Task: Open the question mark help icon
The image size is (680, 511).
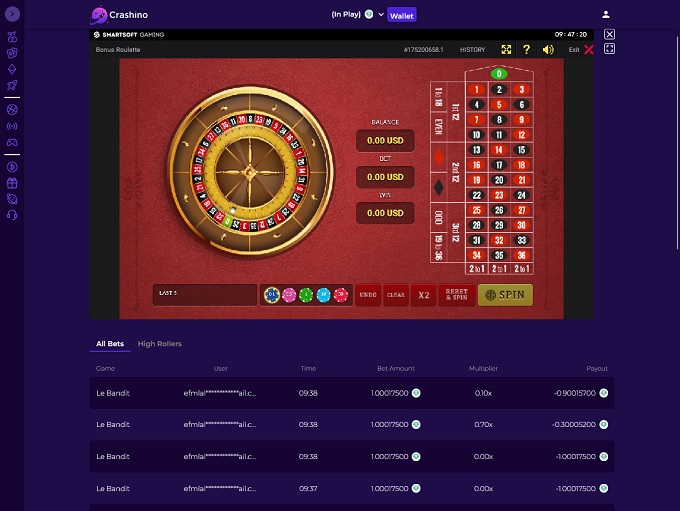Action: [x=526, y=49]
